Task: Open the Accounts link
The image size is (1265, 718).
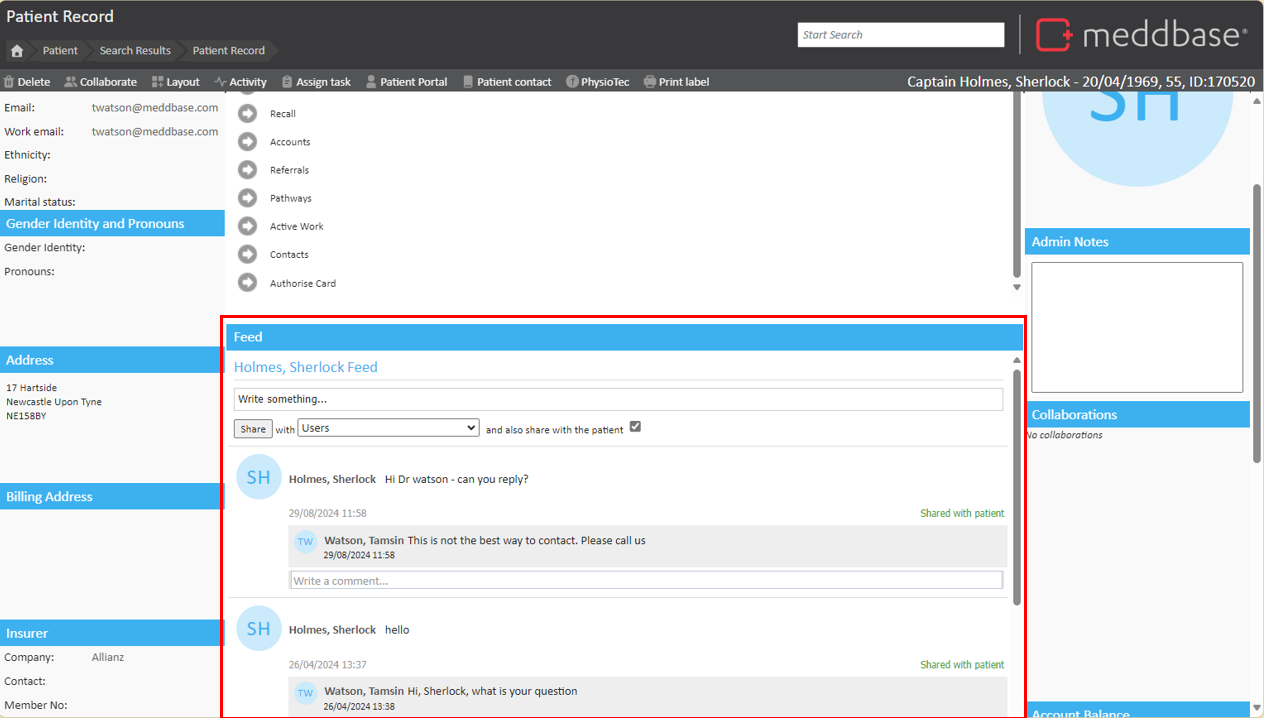Action: 290,142
